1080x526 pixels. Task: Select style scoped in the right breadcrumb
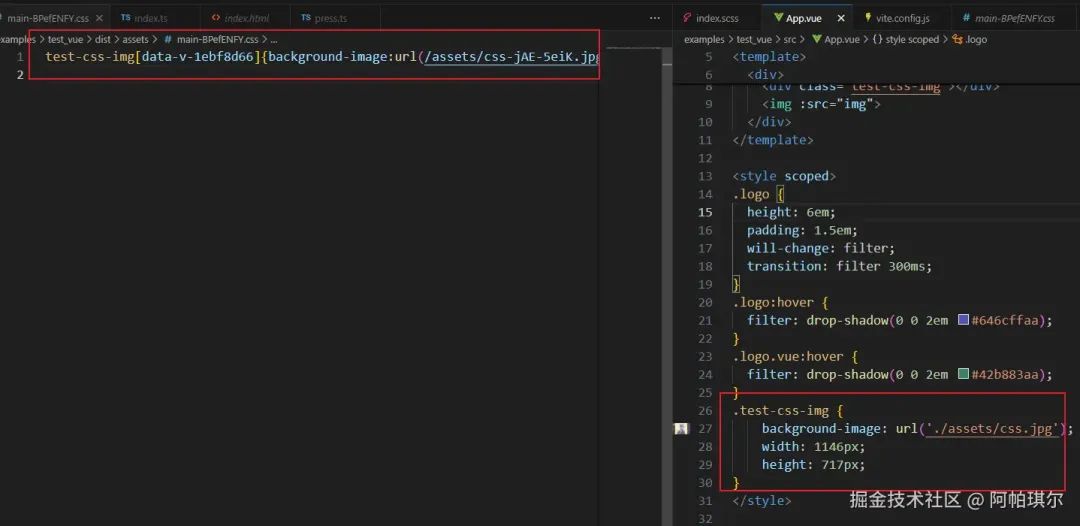click(x=911, y=40)
